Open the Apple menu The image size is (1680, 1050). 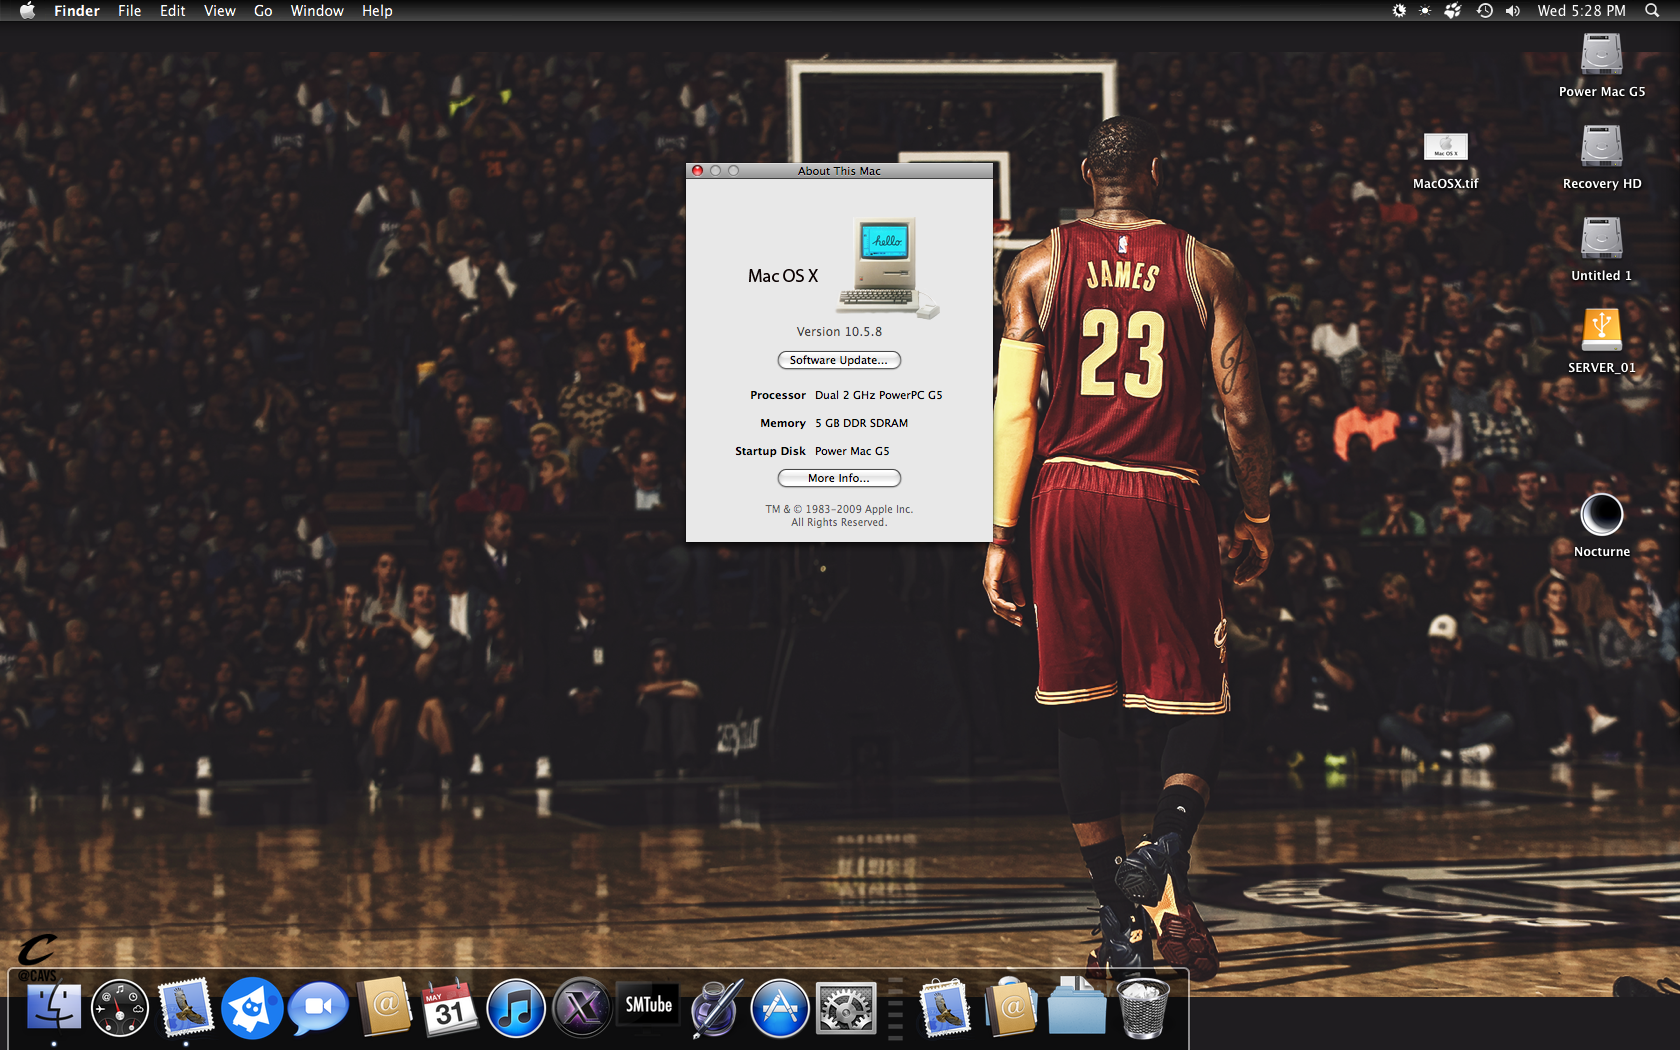click(x=27, y=11)
